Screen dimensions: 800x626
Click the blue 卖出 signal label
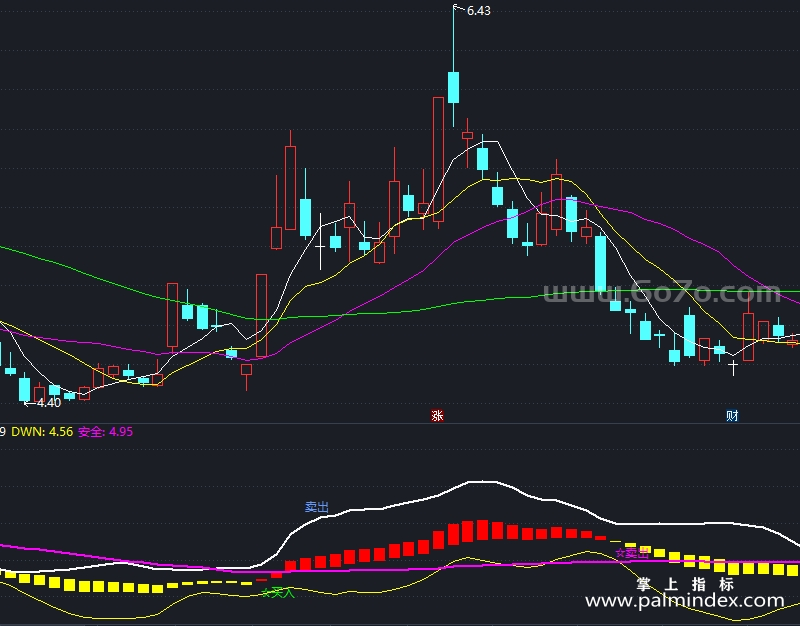pyautogui.click(x=317, y=507)
